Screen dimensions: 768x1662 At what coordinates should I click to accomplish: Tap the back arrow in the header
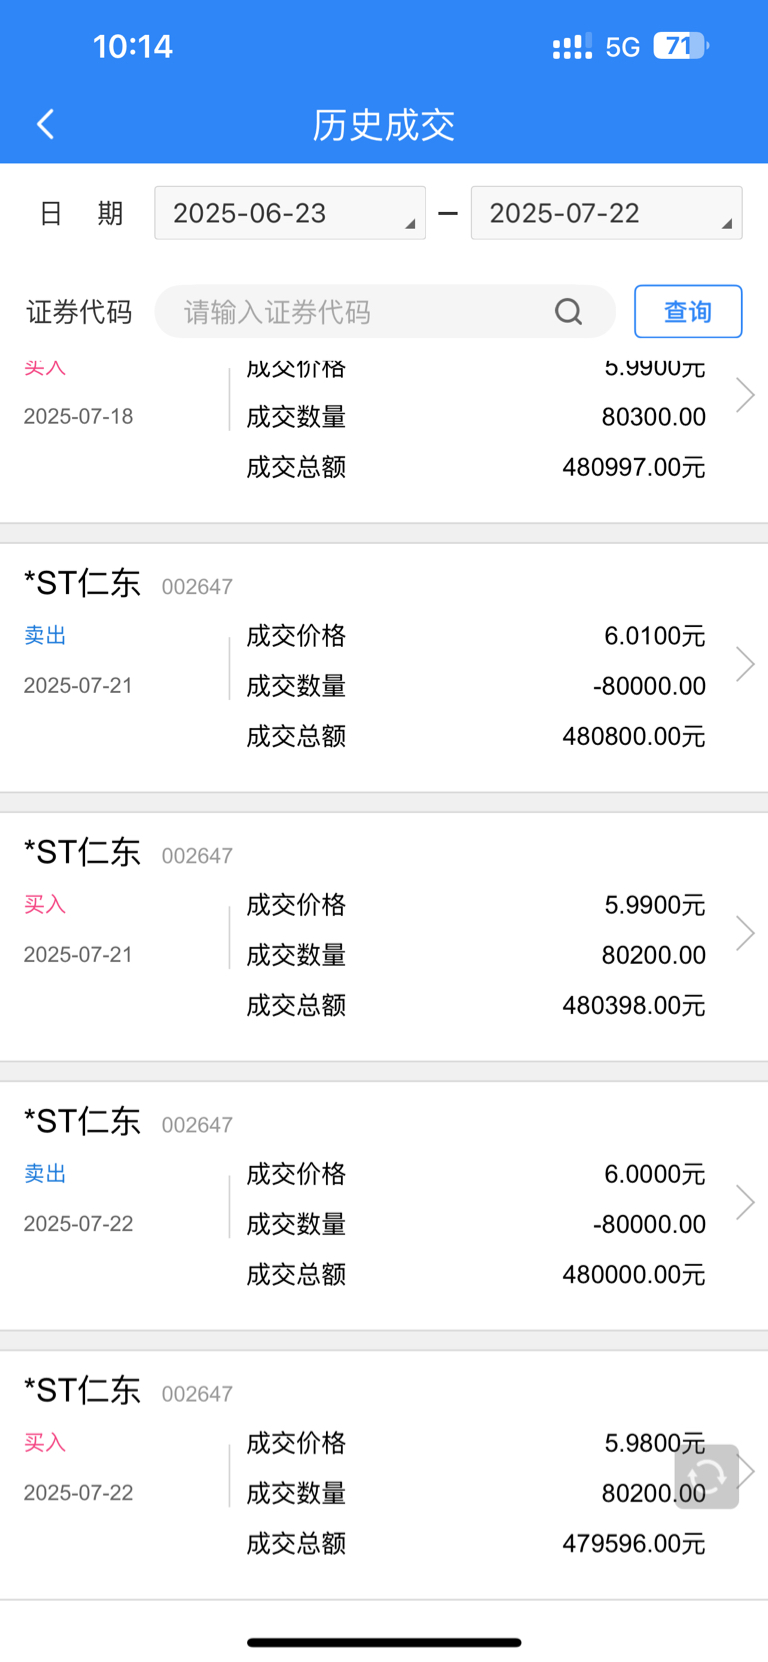(45, 124)
